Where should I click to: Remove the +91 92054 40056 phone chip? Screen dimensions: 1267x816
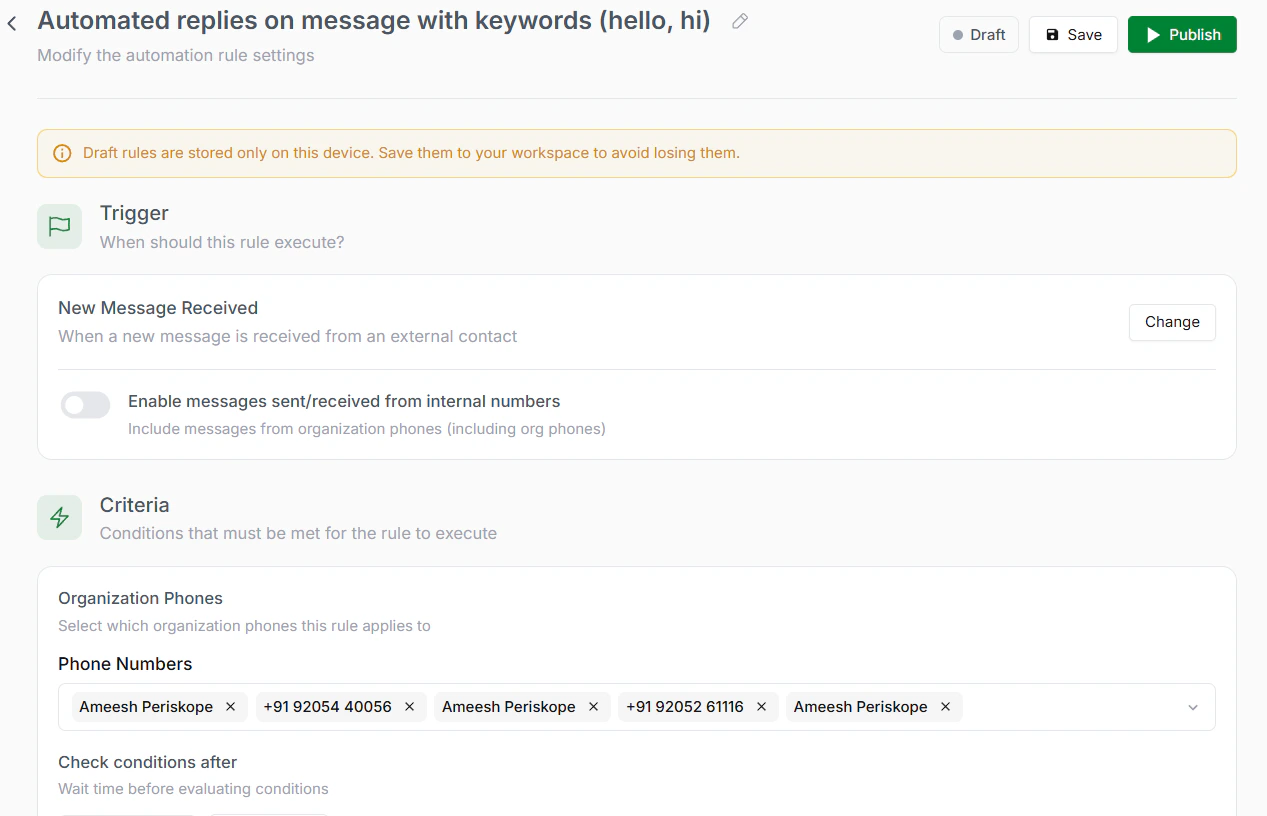(x=408, y=706)
